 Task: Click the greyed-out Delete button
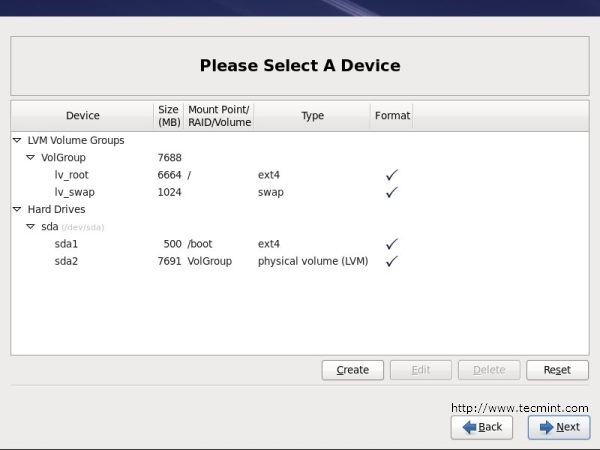click(489, 370)
